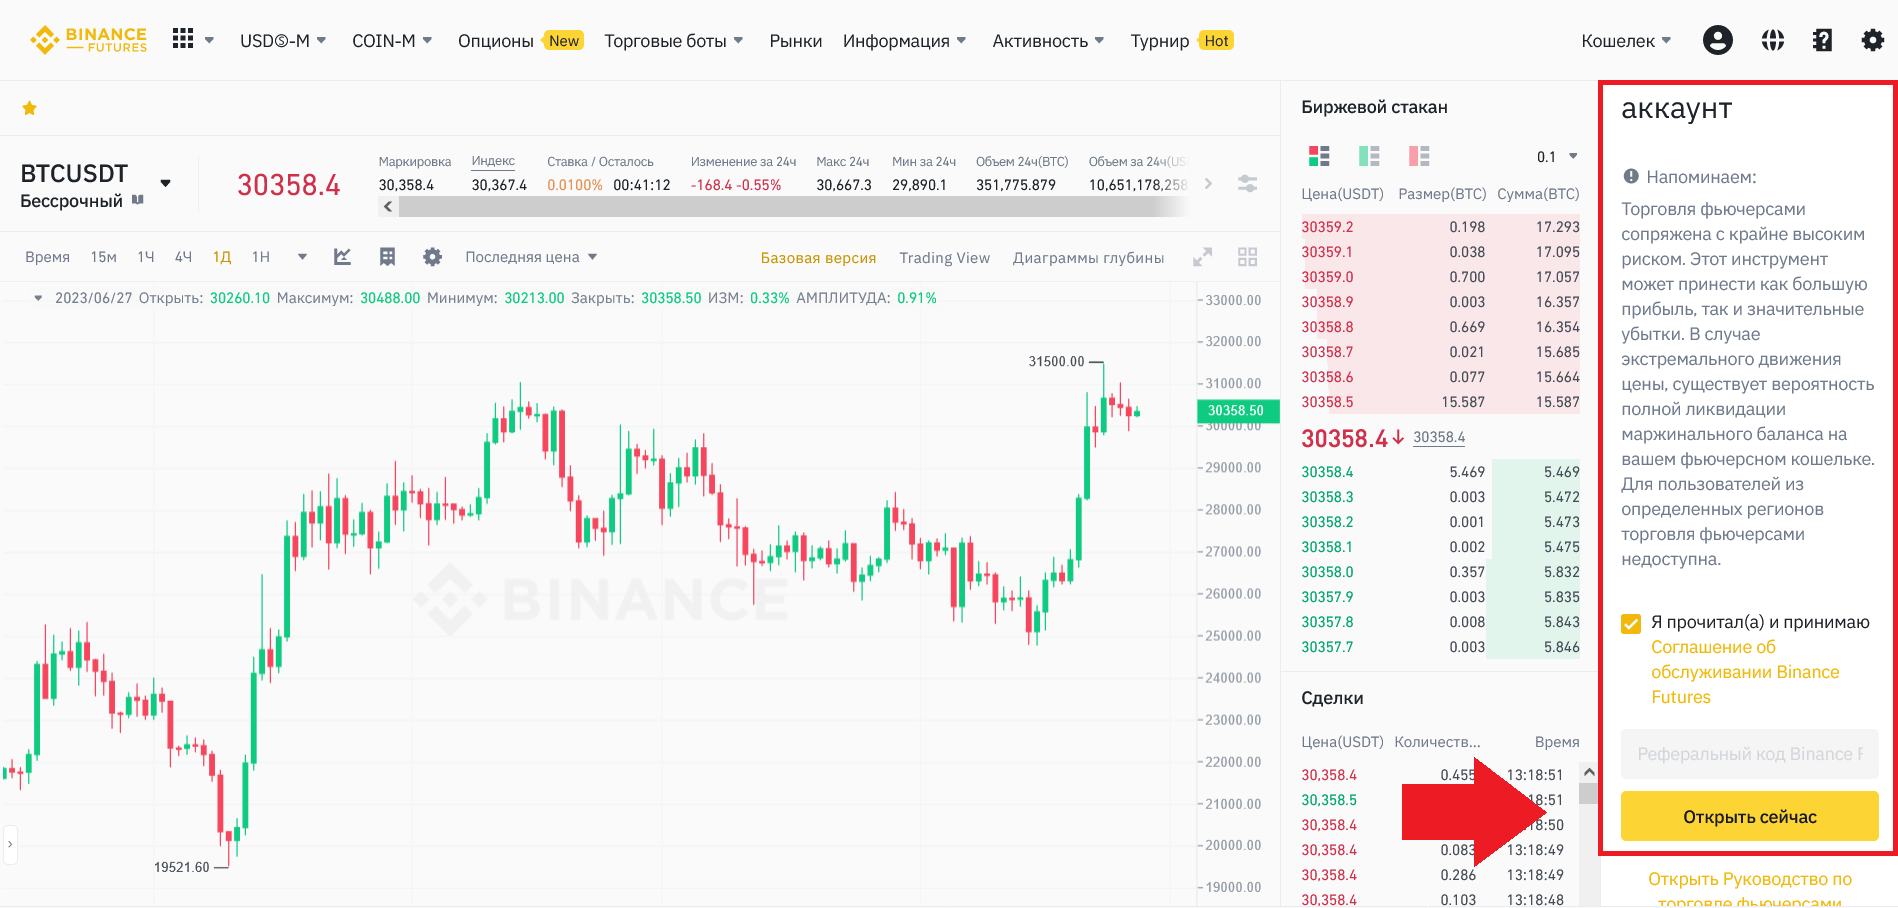Open the apps grid menu icon

183,39
